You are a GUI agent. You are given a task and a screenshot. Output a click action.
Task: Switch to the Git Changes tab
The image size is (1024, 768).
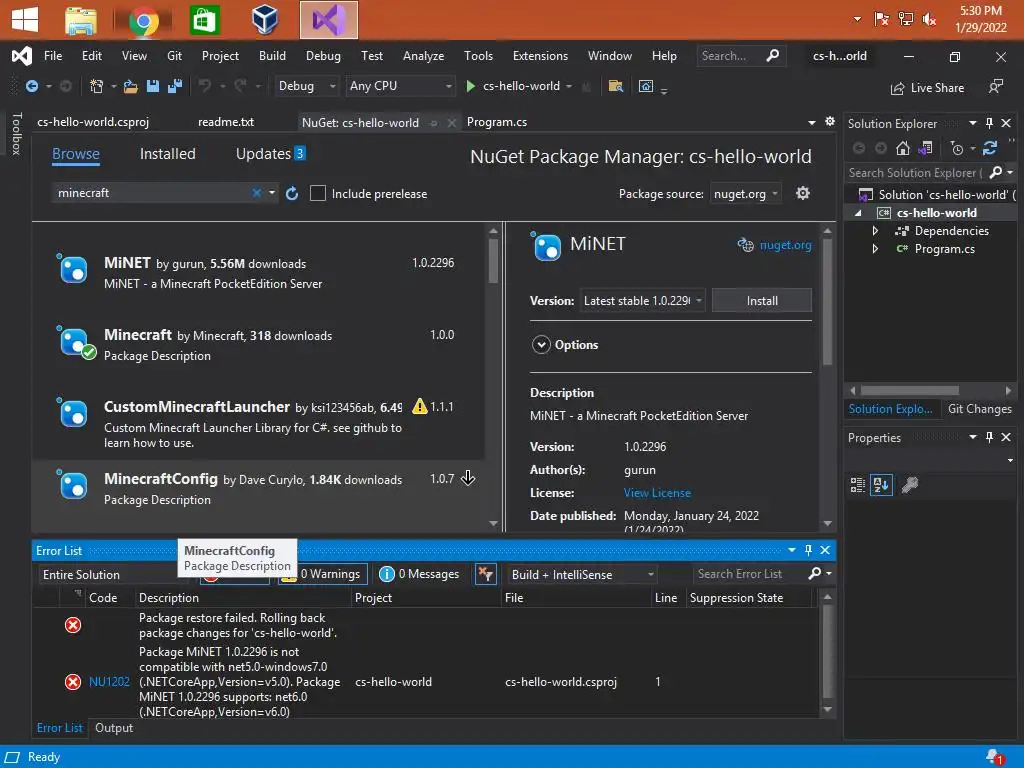coord(980,409)
